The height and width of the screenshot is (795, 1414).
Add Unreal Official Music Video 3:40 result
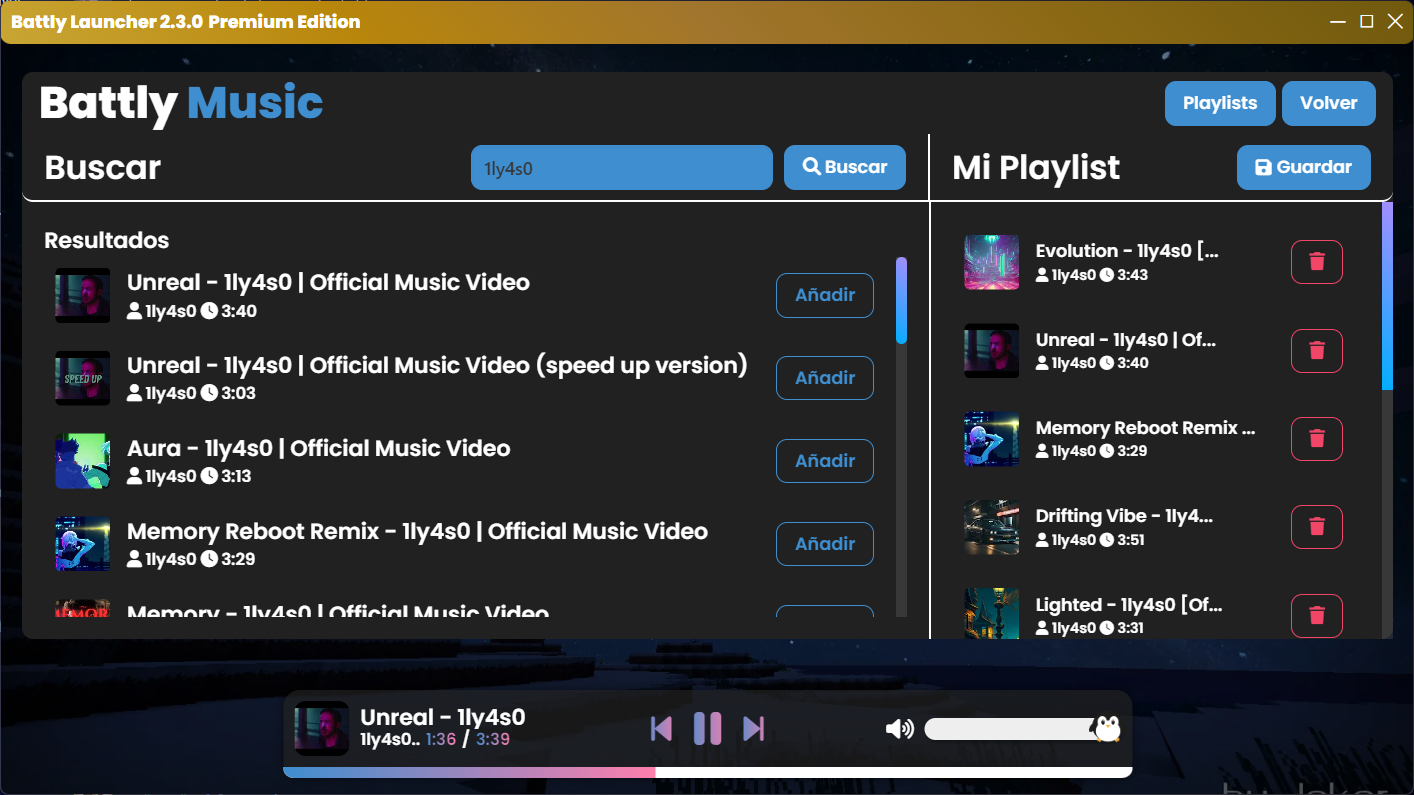point(825,295)
